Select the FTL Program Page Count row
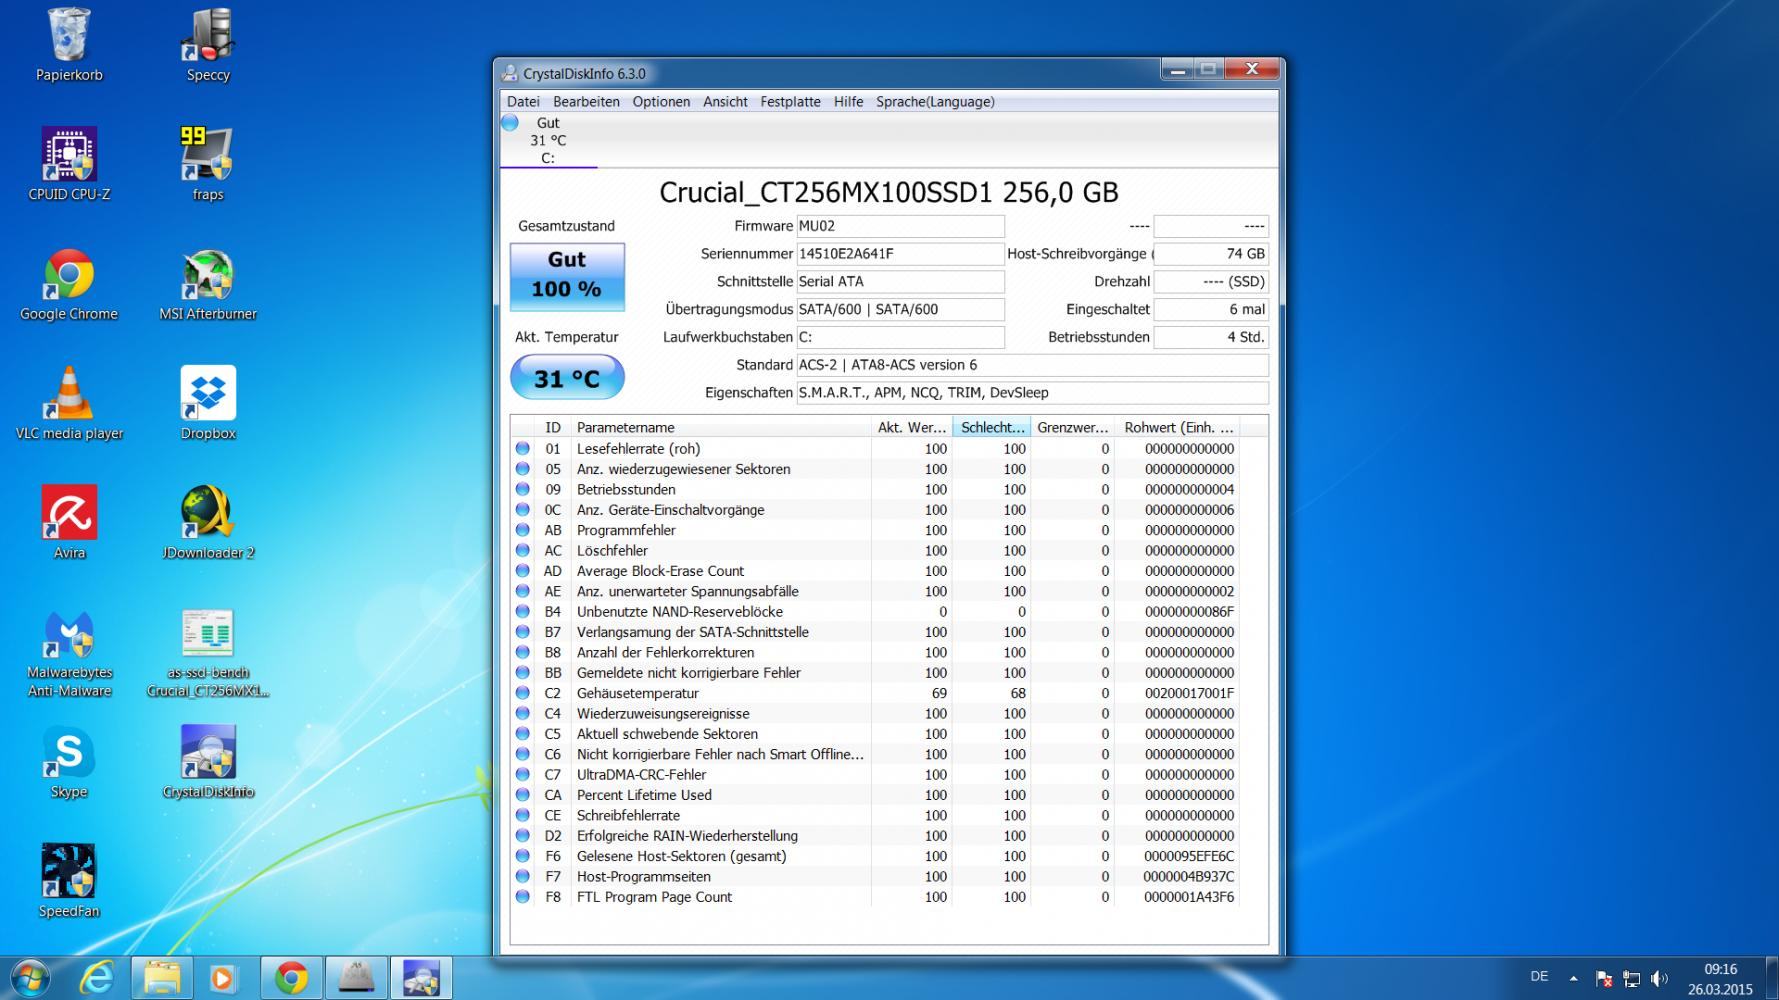 (x=877, y=897)
